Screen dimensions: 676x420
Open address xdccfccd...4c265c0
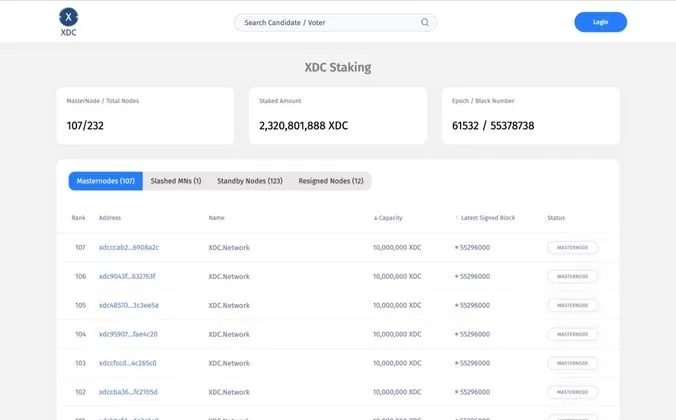click(x=128, y=363)
